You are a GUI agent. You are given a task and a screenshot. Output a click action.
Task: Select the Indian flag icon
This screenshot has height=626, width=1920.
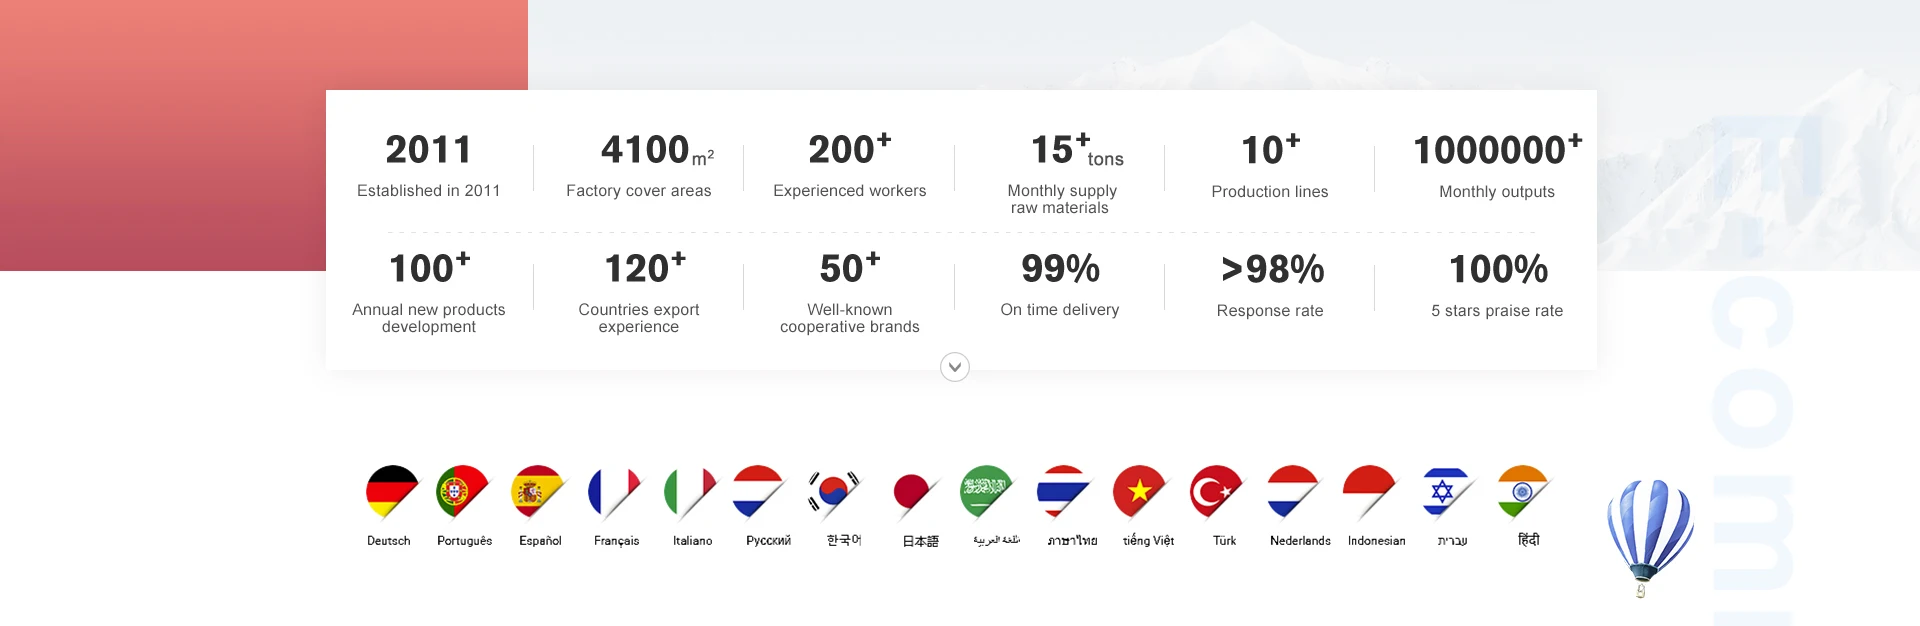click(1522, 491)
